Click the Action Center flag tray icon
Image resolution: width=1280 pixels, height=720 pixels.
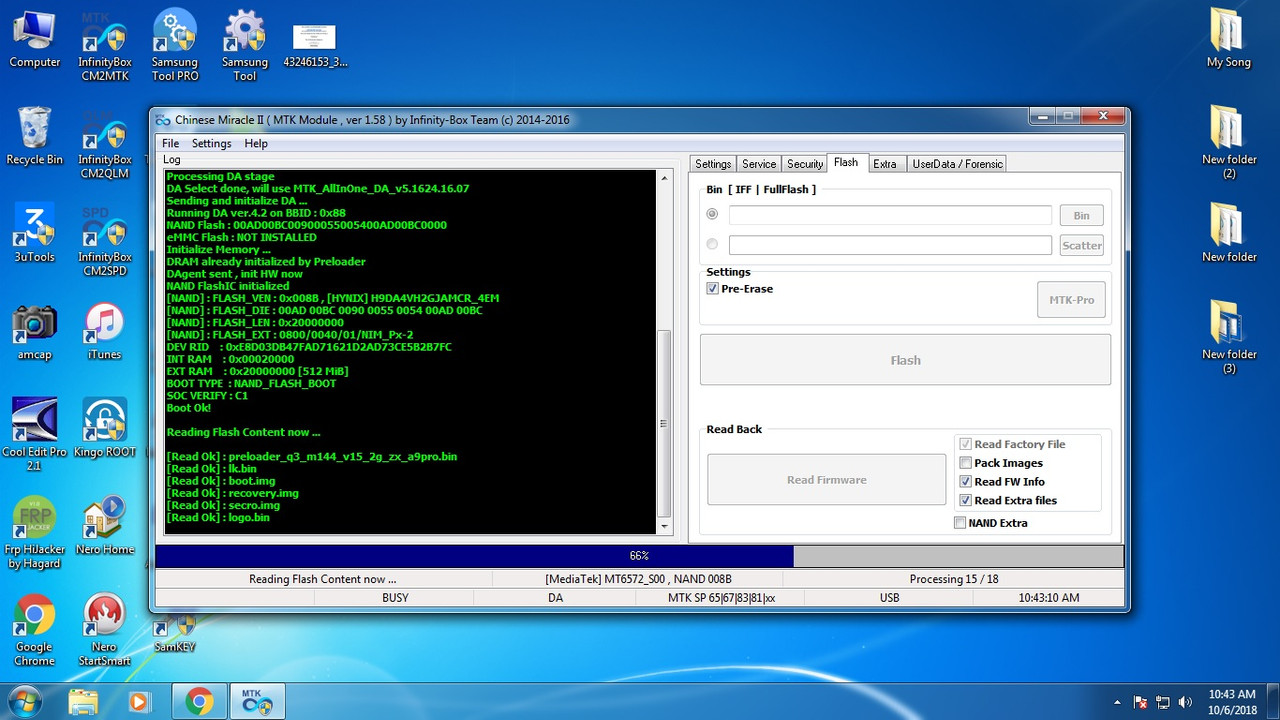click(x=1141, y=702)
